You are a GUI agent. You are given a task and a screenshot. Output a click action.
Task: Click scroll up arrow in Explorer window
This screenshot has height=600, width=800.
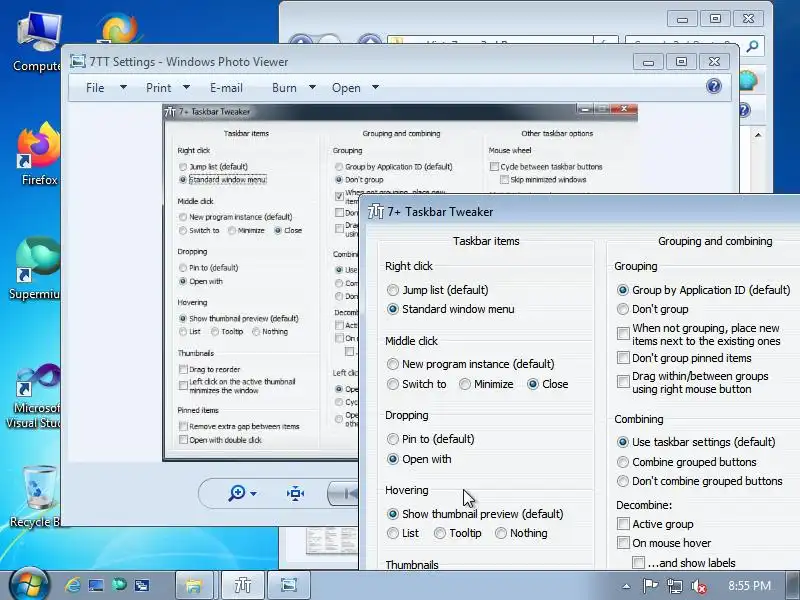(x=758, y=135)
